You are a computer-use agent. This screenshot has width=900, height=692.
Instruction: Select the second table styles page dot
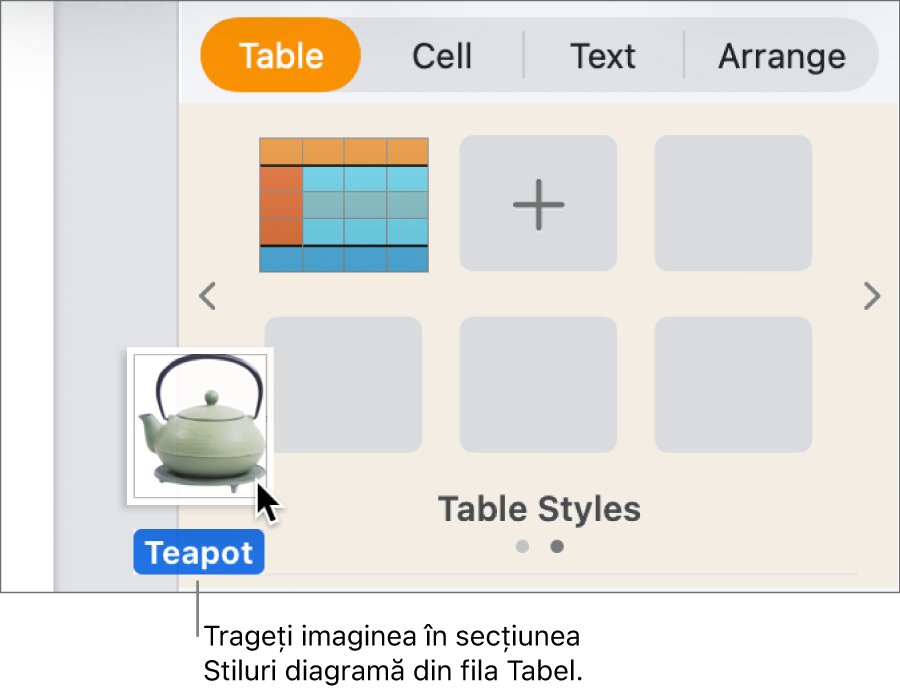pos(557,546)
